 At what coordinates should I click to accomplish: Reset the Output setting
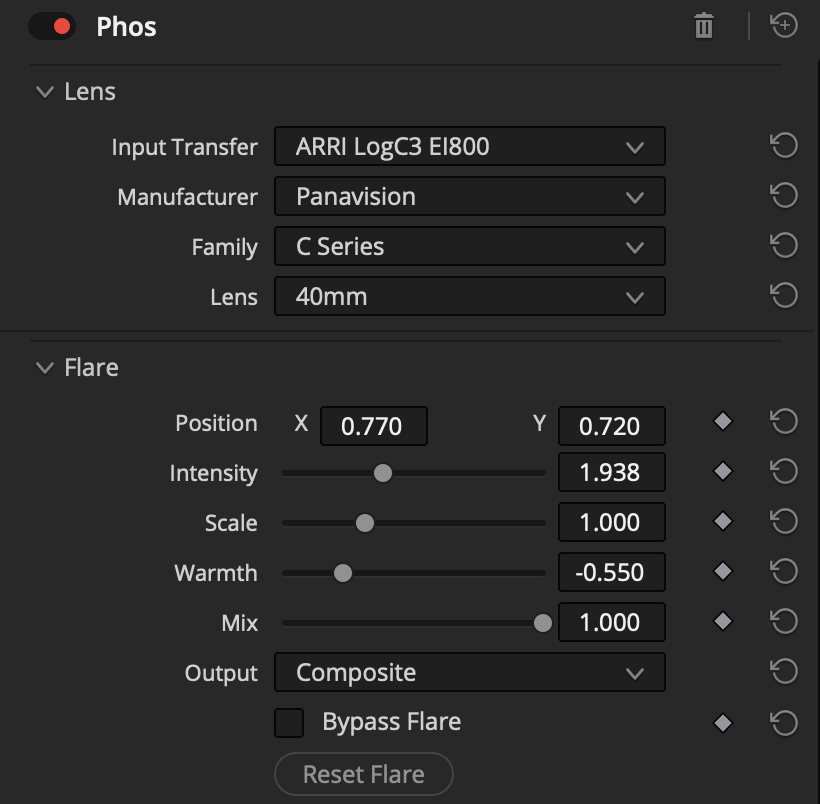point(784,671)
